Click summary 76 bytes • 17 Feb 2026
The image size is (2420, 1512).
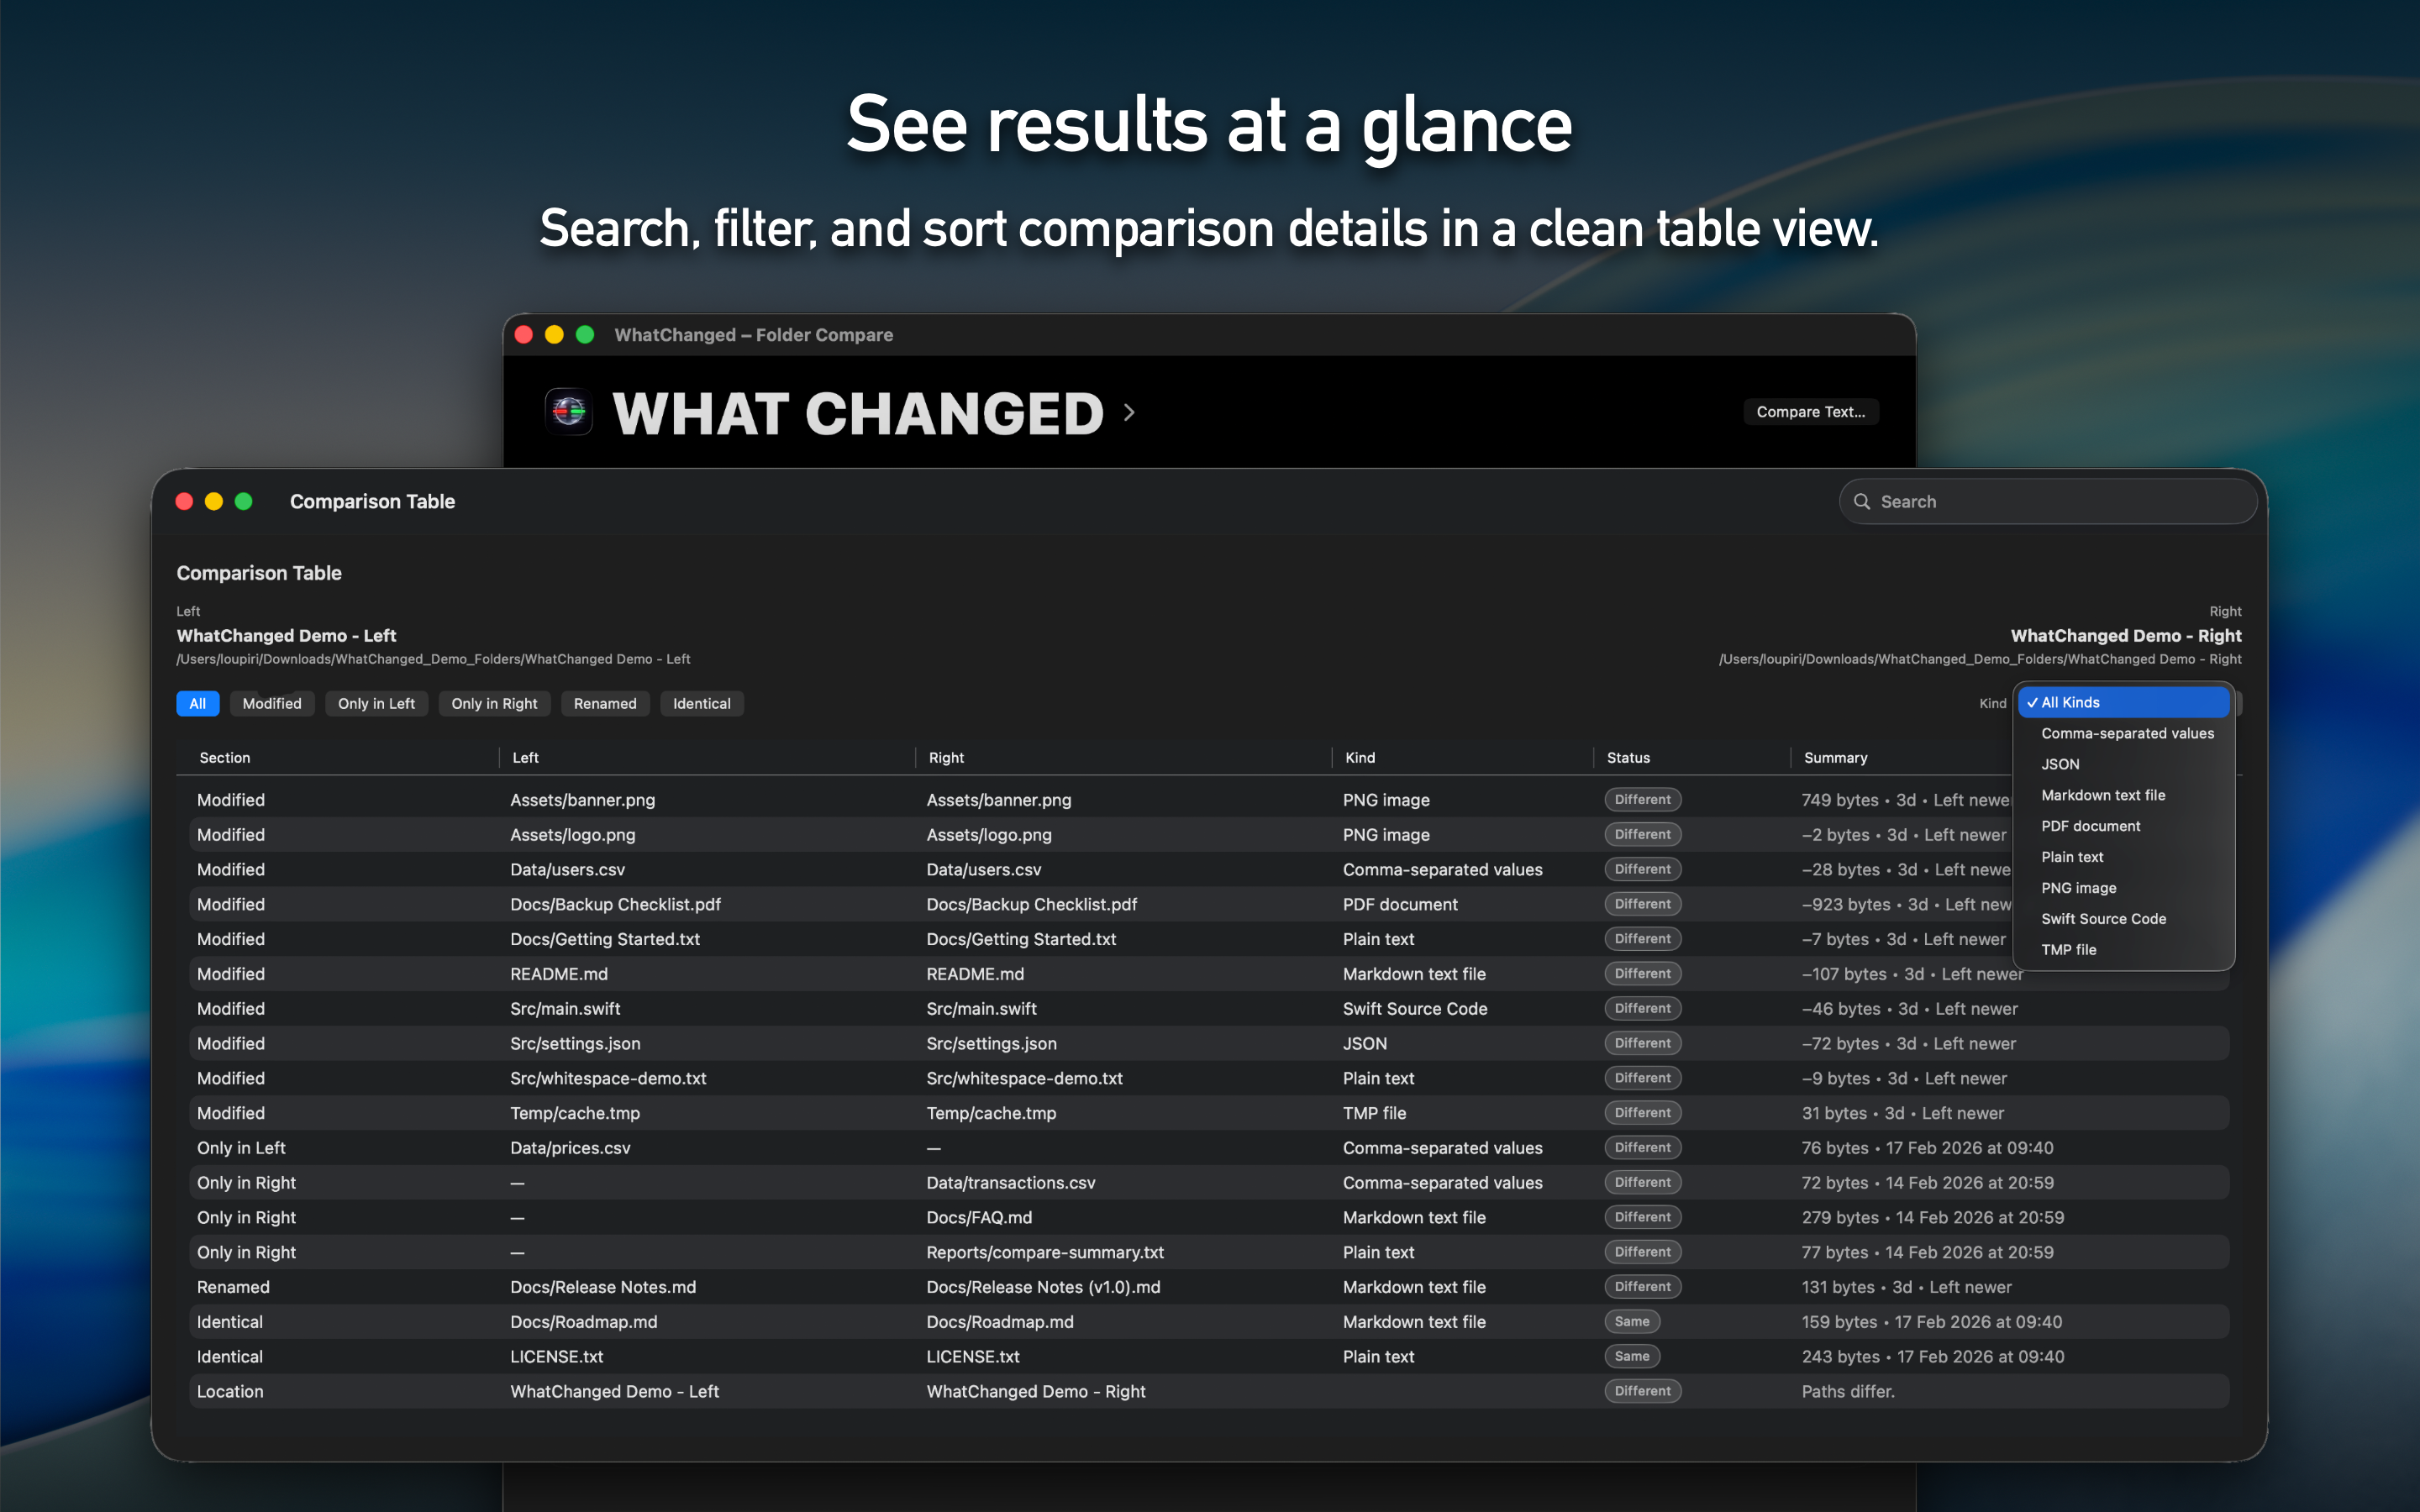1927,1148
